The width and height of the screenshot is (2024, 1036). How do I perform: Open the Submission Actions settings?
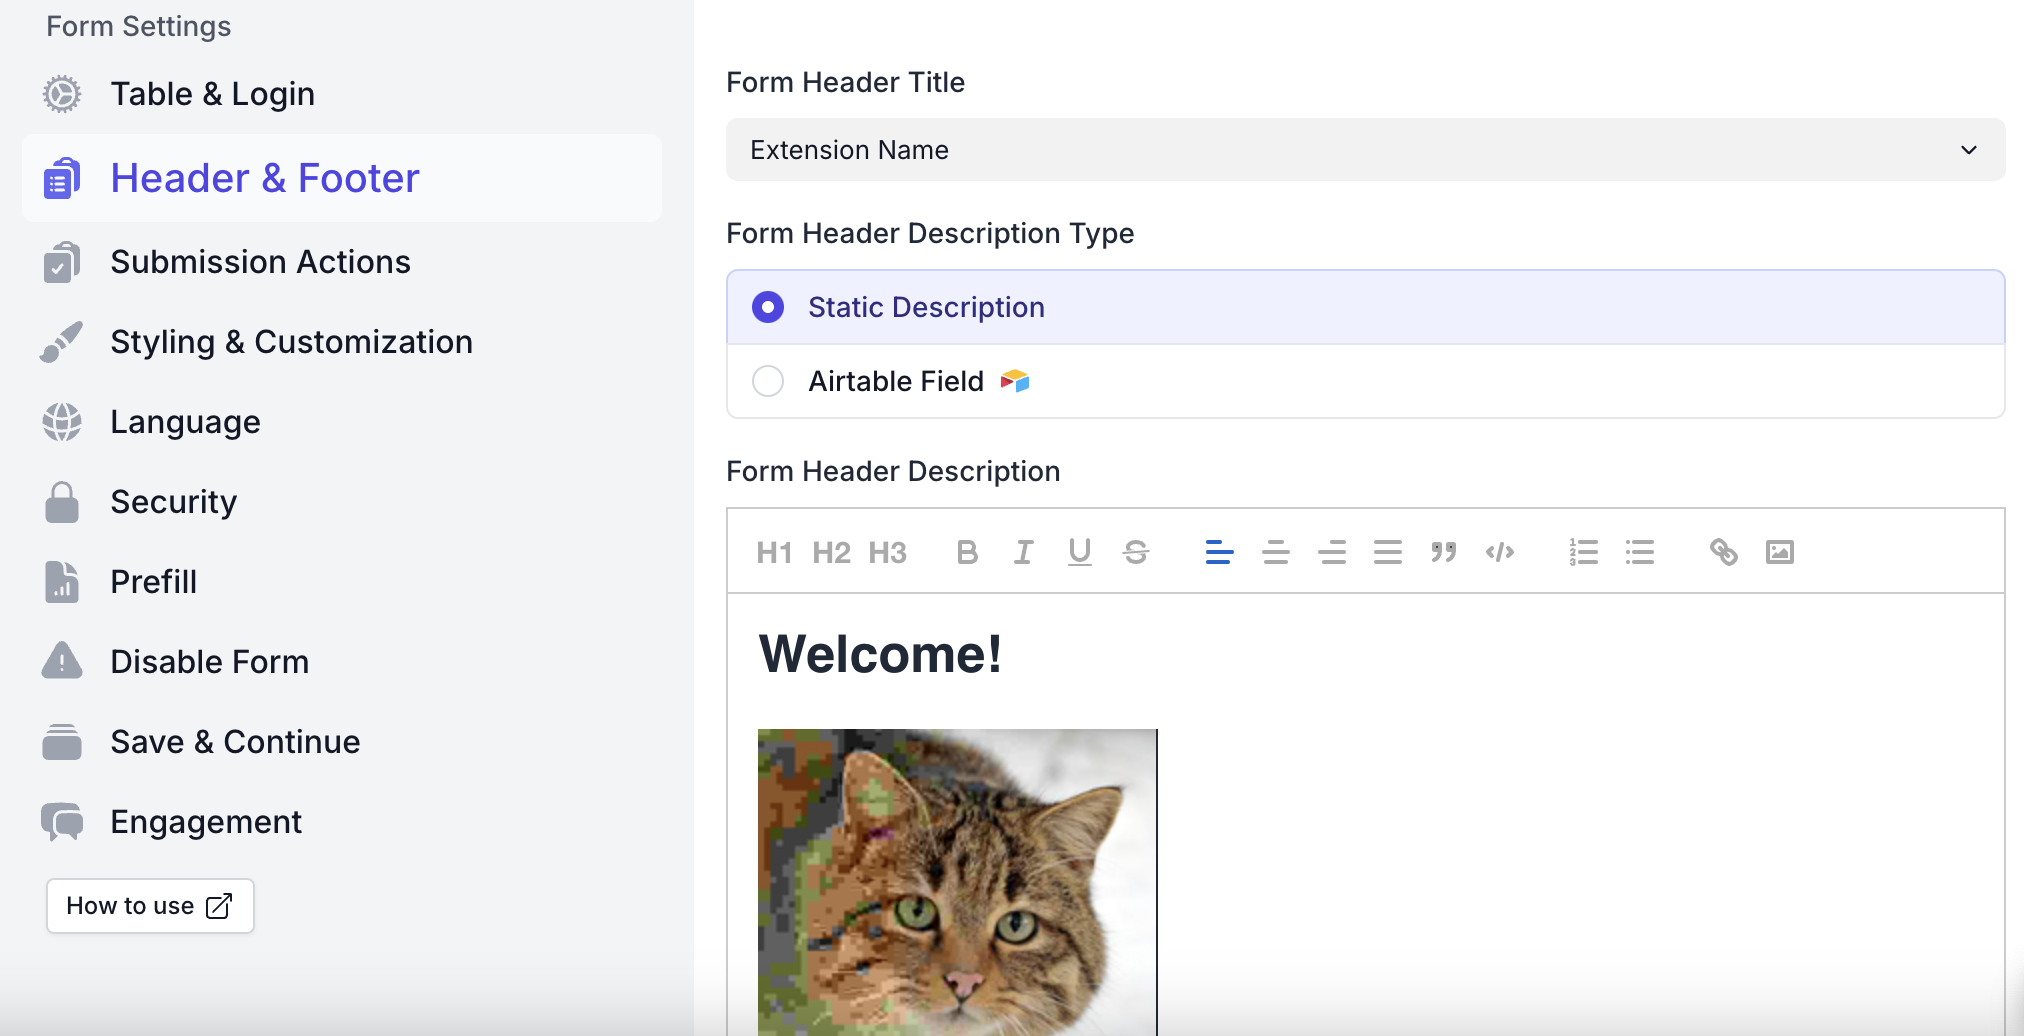[x=260, y=262]
